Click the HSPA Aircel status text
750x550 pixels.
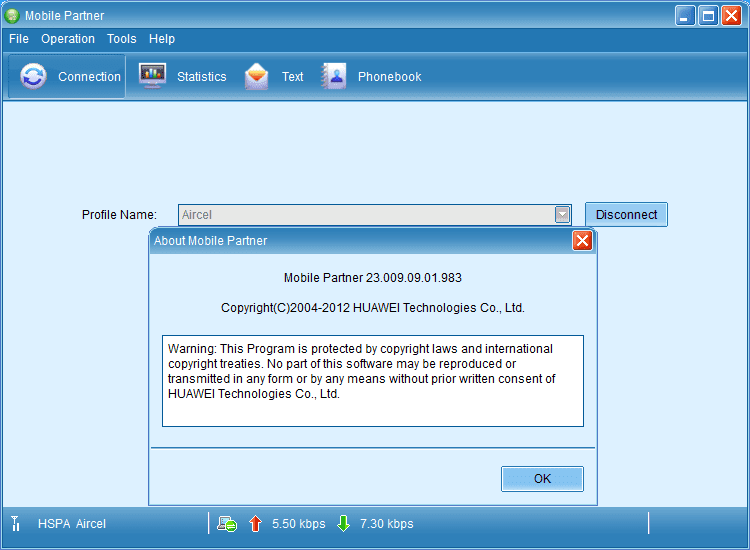[72, 524]
